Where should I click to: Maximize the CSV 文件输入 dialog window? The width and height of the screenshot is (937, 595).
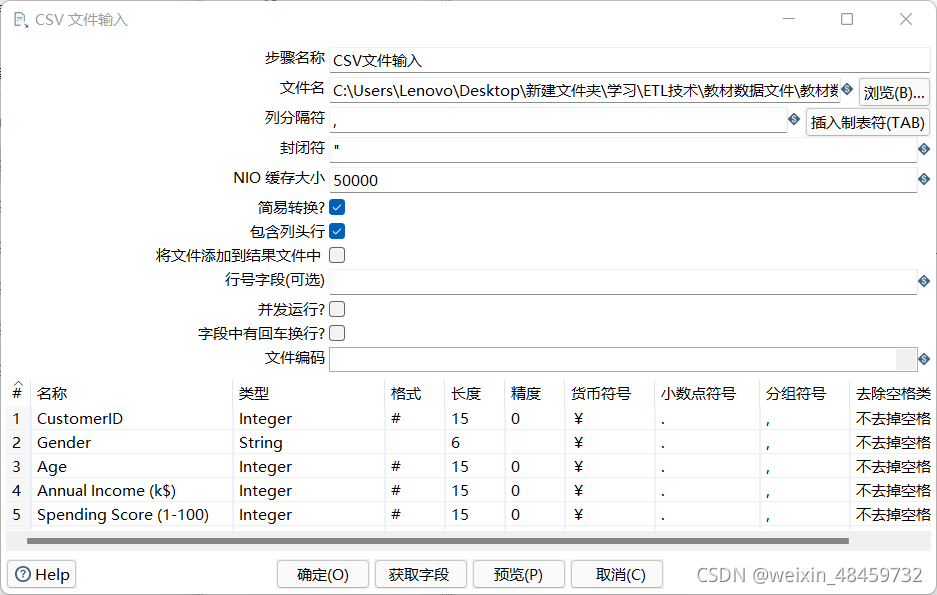tap(847, 19)
